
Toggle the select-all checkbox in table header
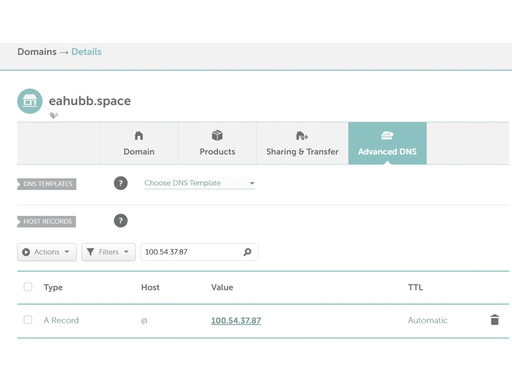click(28, 287)
